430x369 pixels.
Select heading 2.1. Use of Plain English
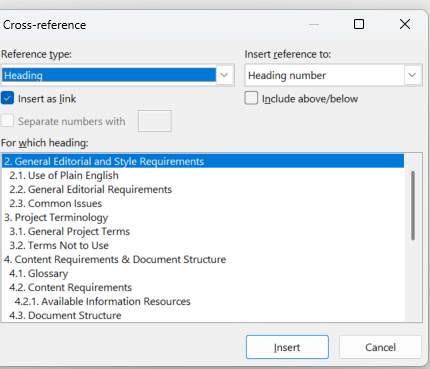pyautogui.click(x=203, y=175)
